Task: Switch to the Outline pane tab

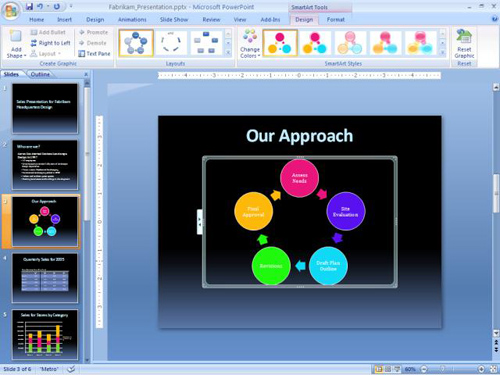Action: pyautogui.click(x=40, y=74)
